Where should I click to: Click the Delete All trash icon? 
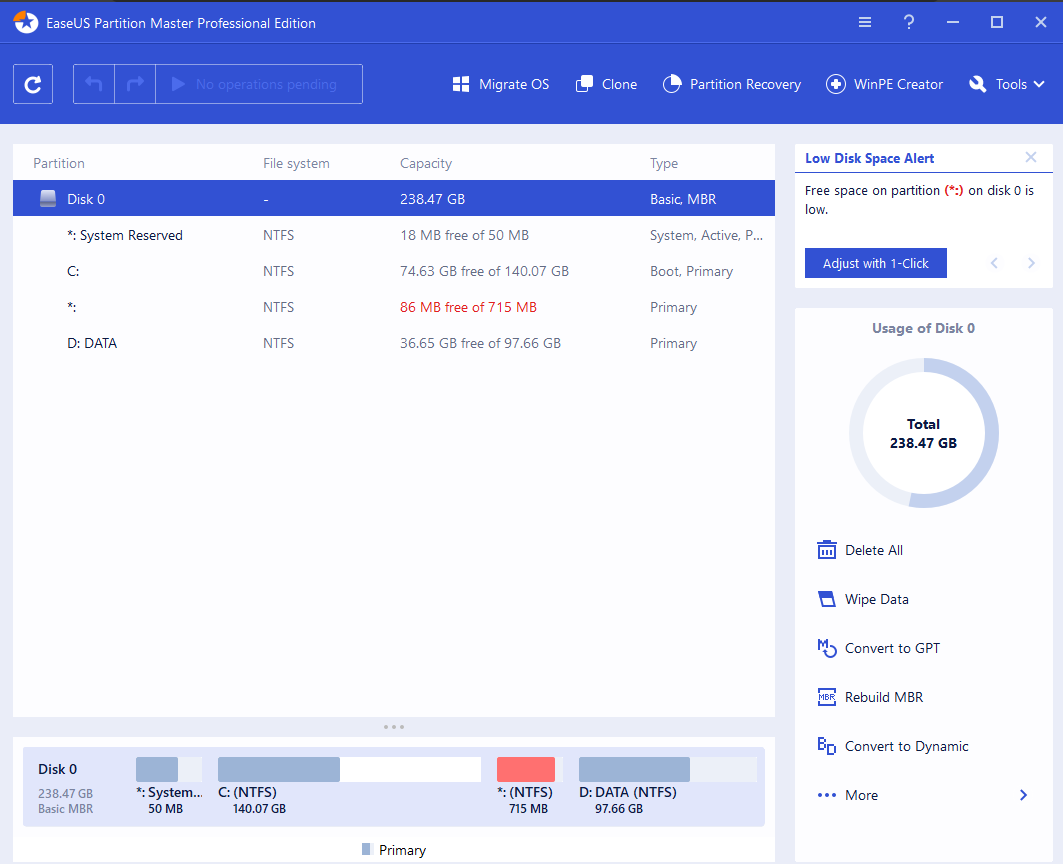point(826,550)
